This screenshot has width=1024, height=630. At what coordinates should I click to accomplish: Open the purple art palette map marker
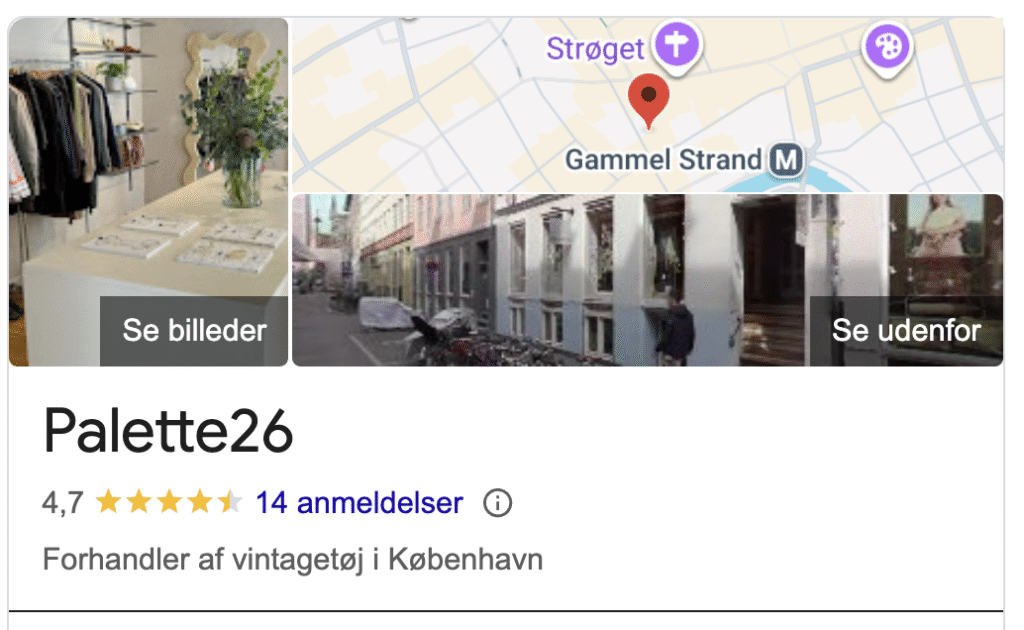887,48
